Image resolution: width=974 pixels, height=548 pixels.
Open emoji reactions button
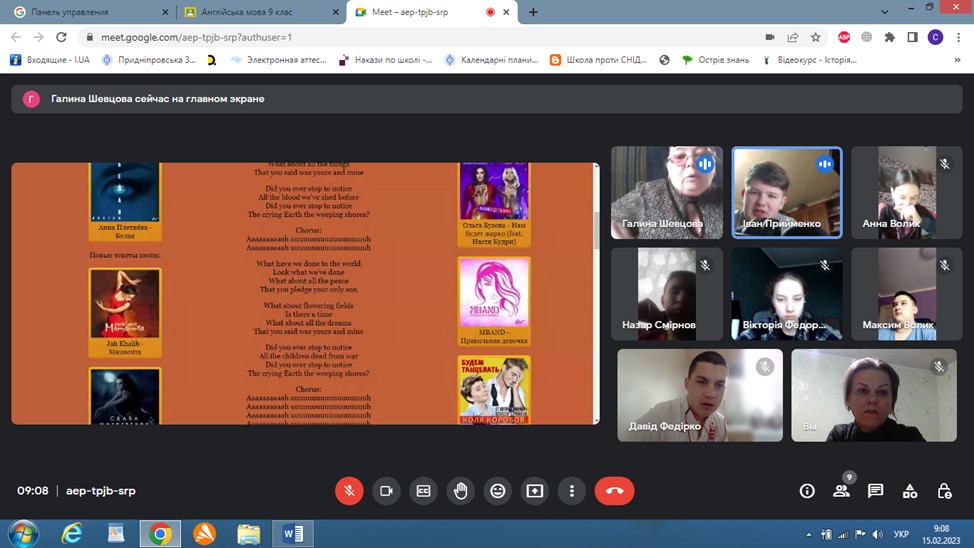(x=498, y=491)
